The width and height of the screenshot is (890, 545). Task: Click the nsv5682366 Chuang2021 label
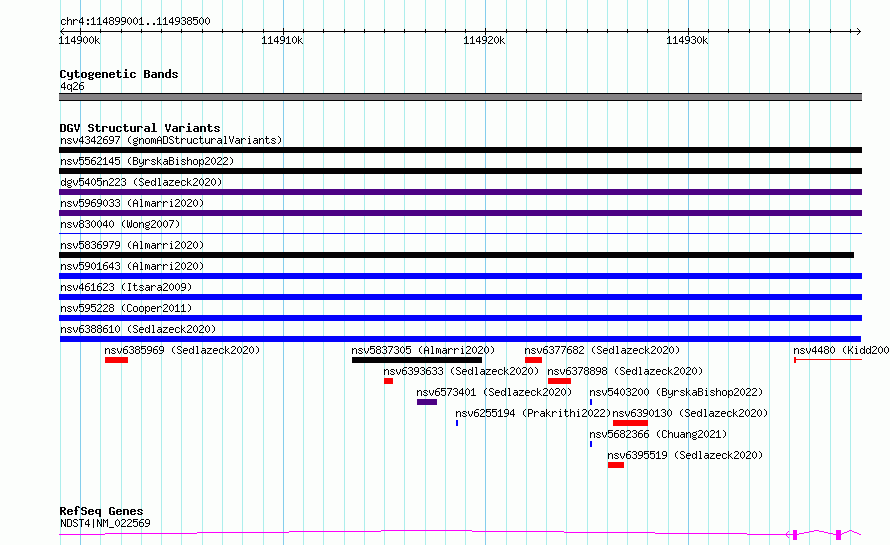tap(658, 434)
